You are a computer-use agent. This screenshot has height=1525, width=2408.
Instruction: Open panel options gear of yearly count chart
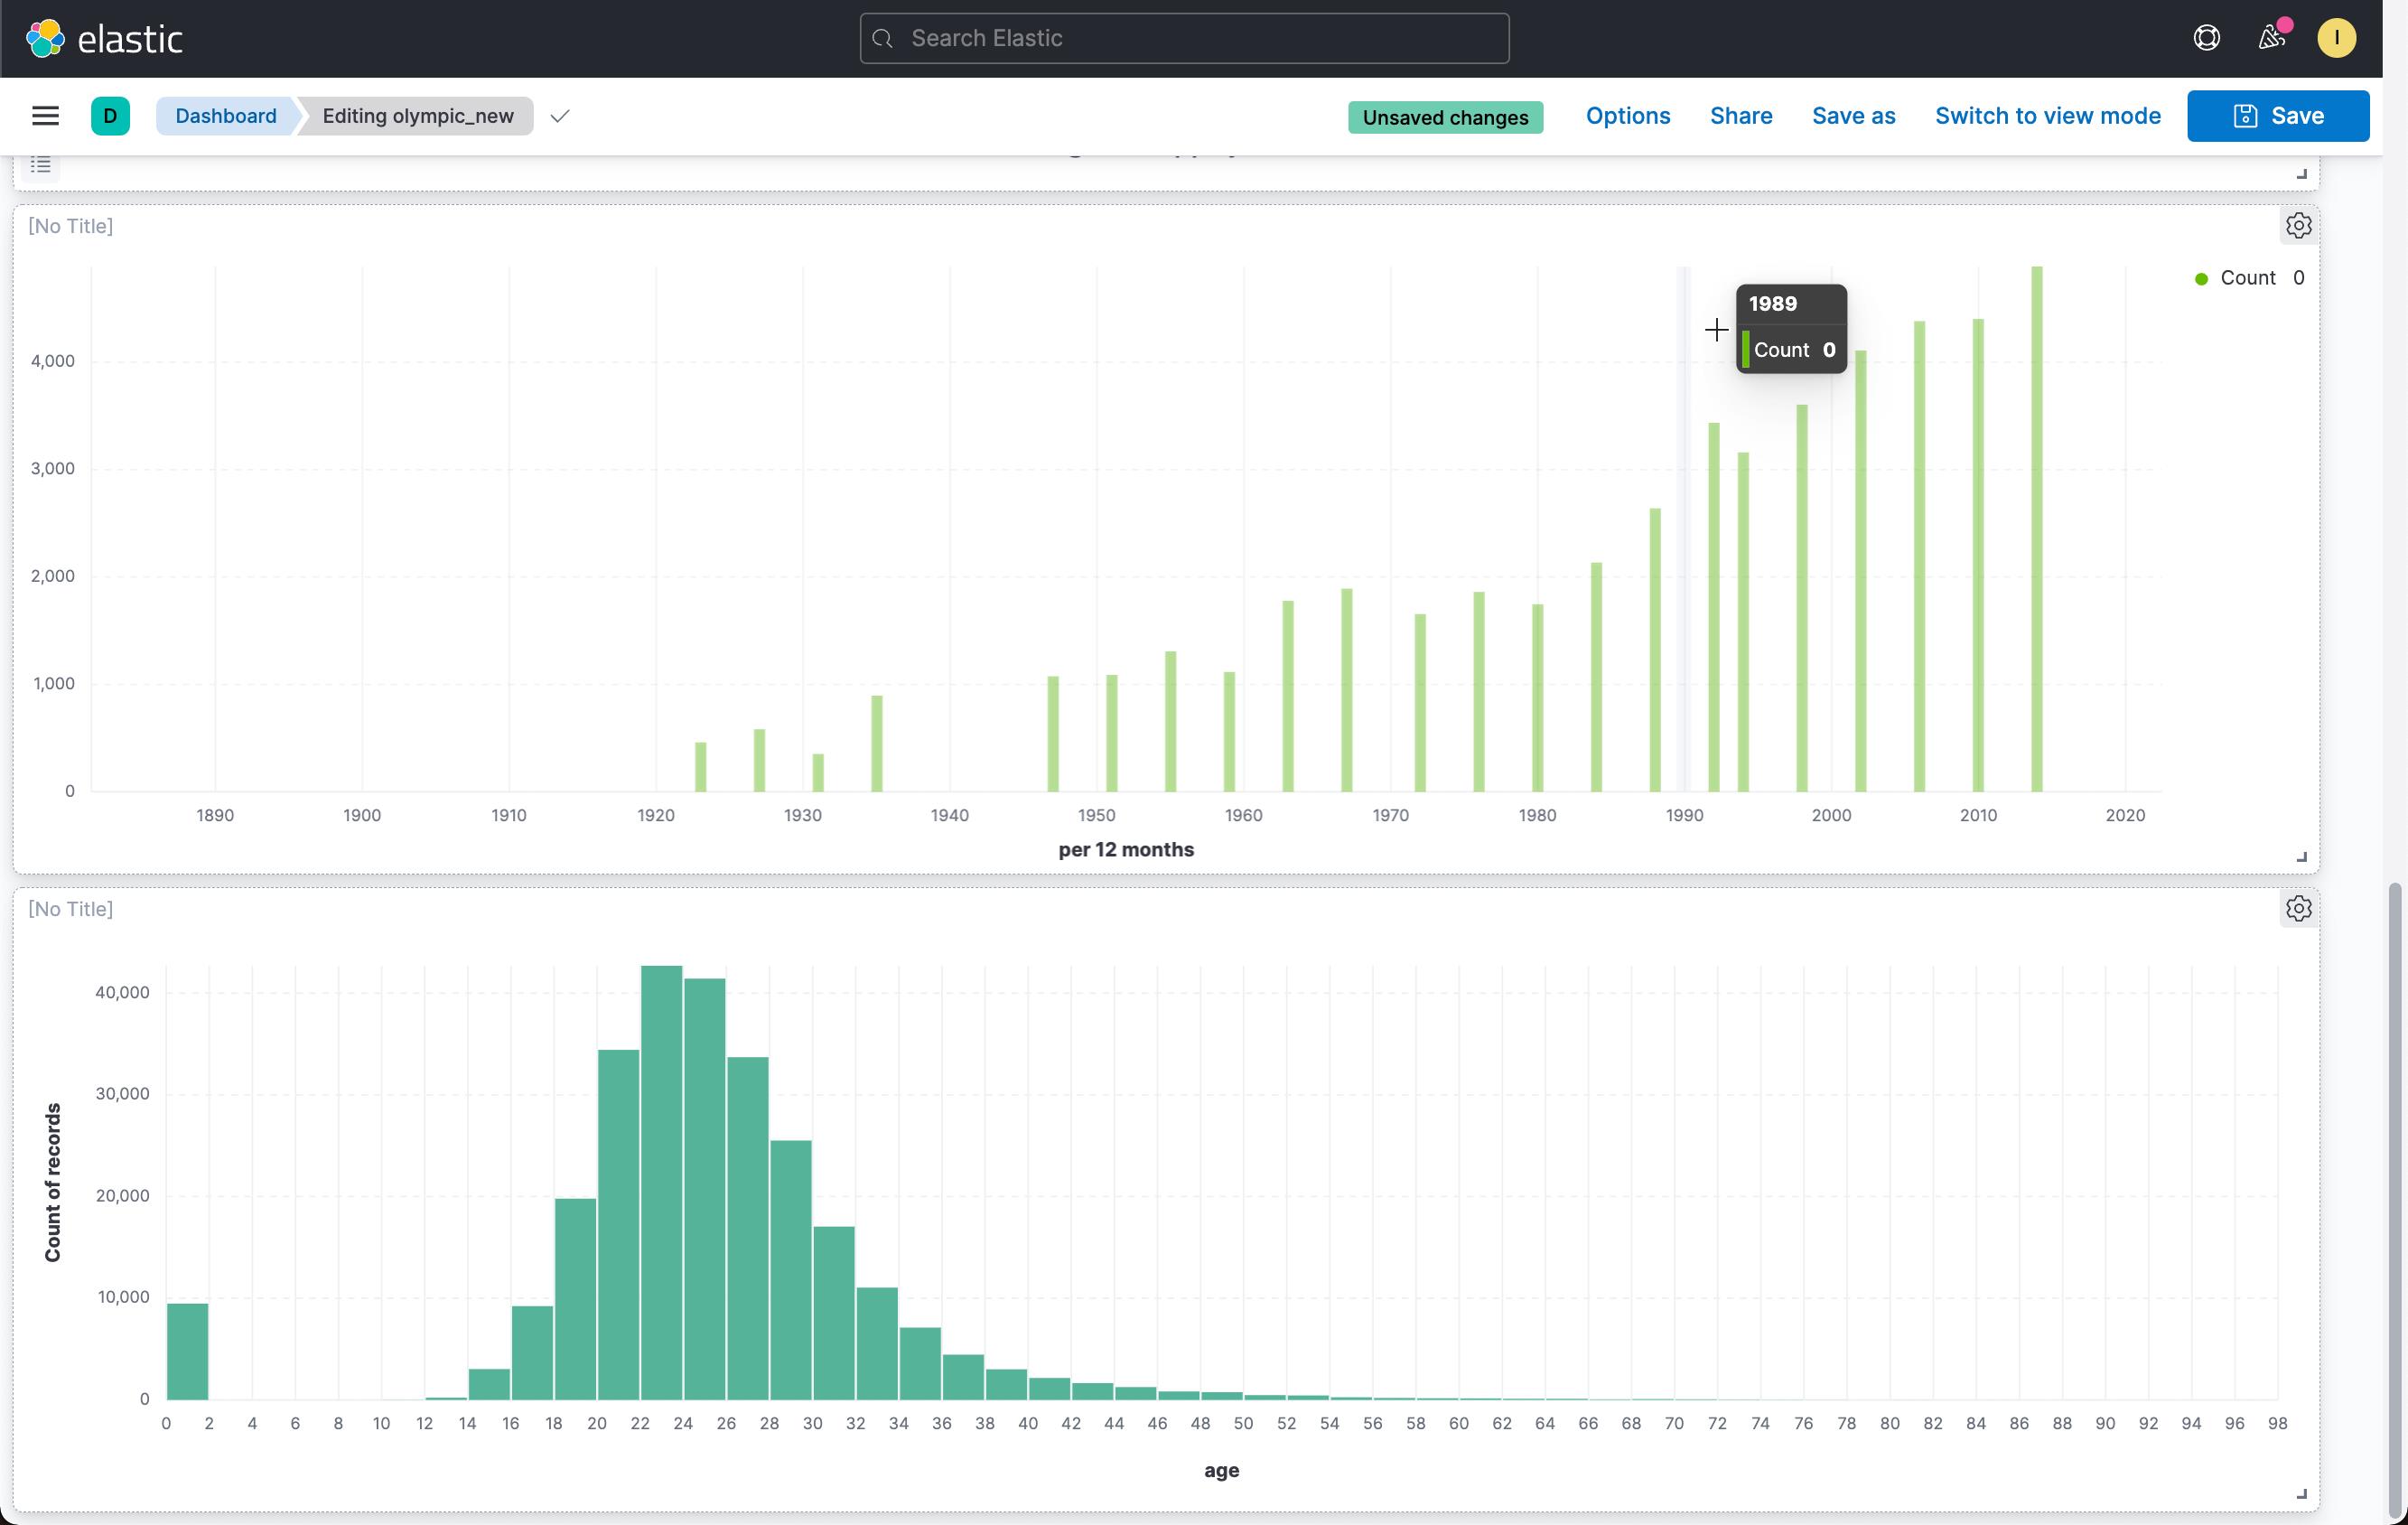(x=2298, y=226)
